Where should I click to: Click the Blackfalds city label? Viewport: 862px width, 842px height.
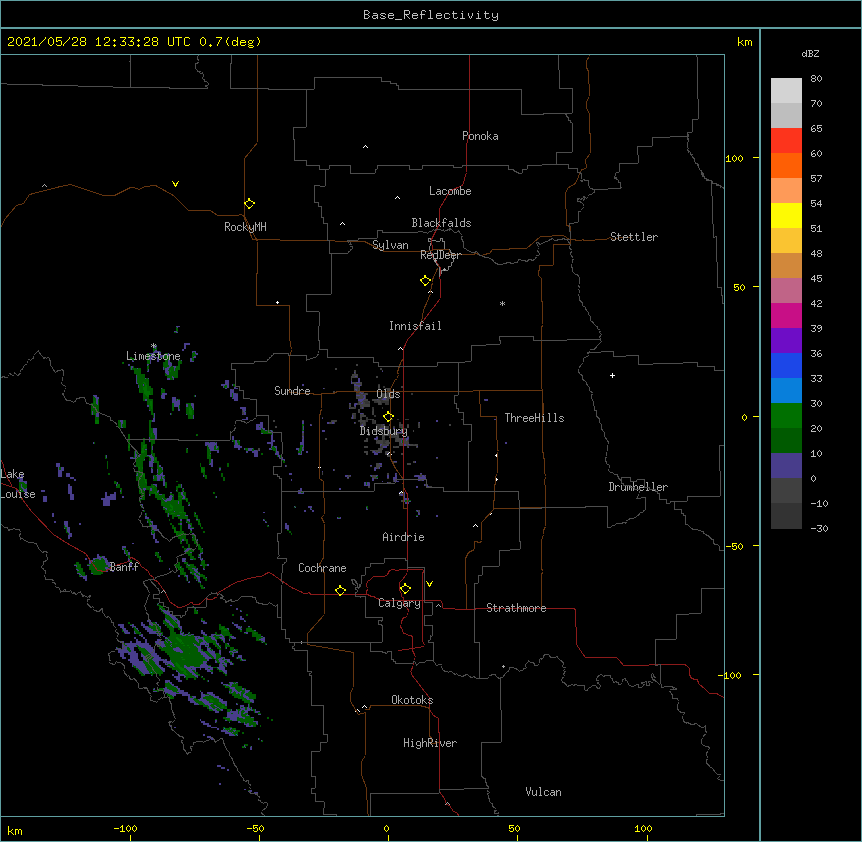click(441, 223)
